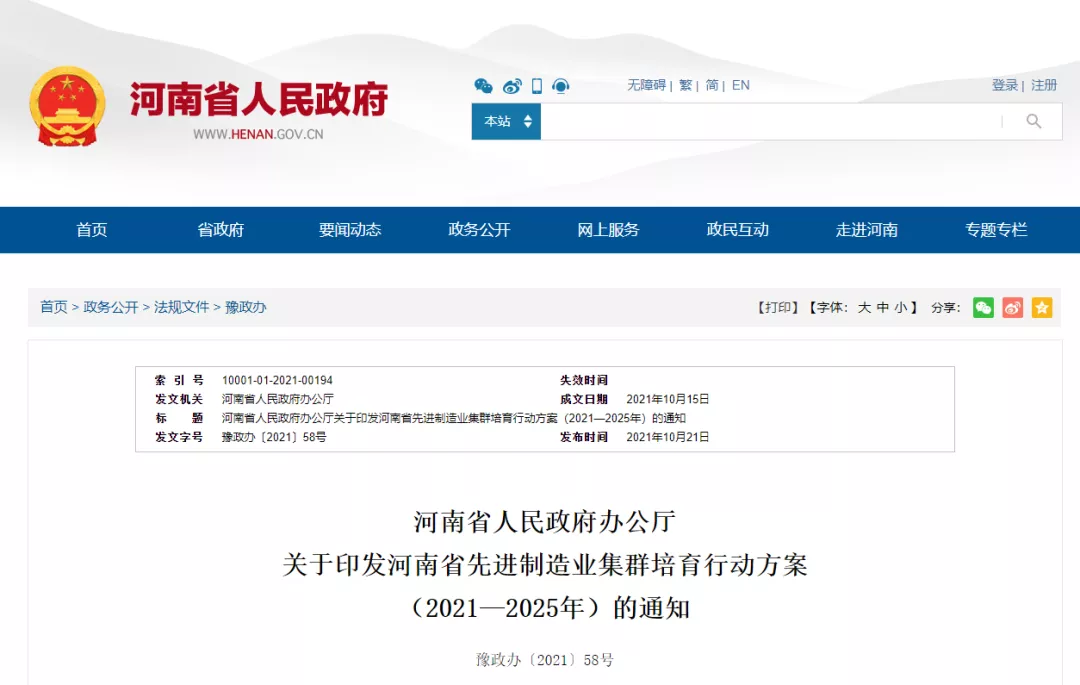Open the 政民互动 navigation menu
The height and width of the screenshot is (685, 1080).
click(x=738, y=230)
